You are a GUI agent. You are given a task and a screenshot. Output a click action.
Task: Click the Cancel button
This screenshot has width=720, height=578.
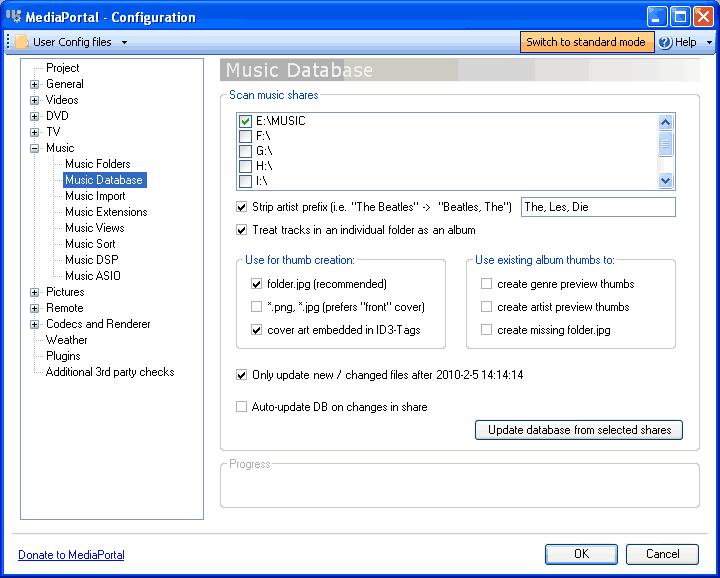(x=663, y=554)
